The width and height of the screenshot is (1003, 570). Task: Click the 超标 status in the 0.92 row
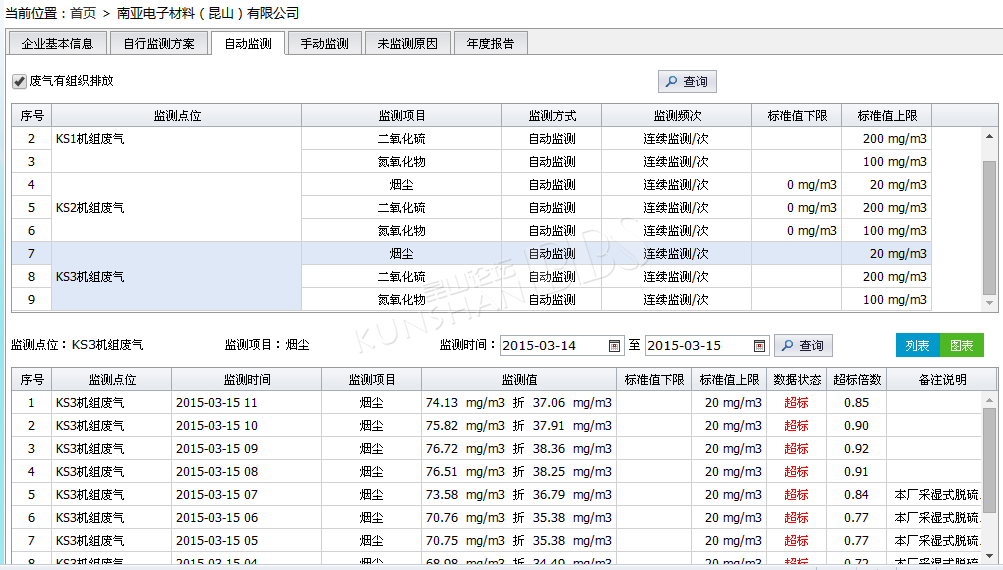point(796,448)
